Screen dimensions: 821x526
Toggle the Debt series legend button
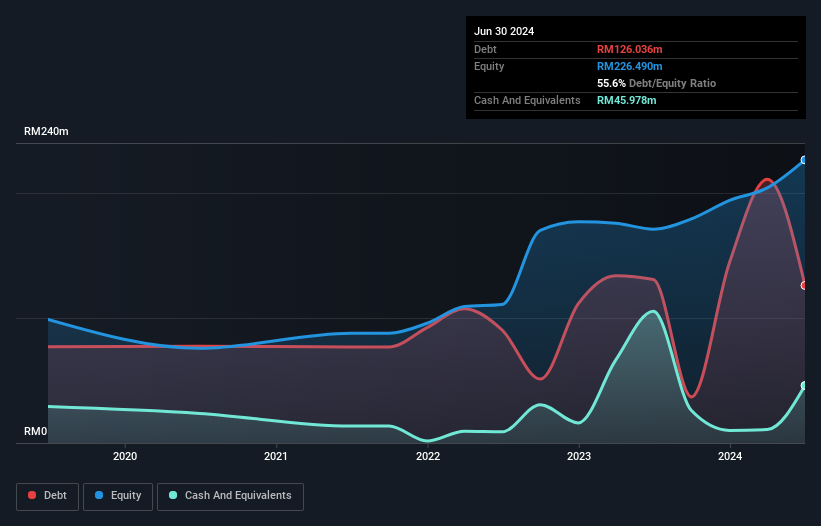(x=47, y=496)
